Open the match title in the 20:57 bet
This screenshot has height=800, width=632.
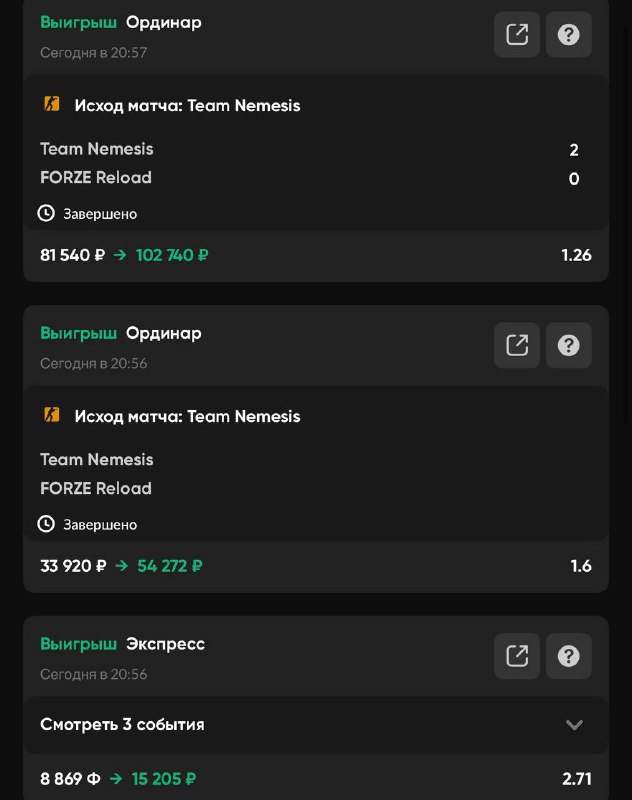point(187,105)
